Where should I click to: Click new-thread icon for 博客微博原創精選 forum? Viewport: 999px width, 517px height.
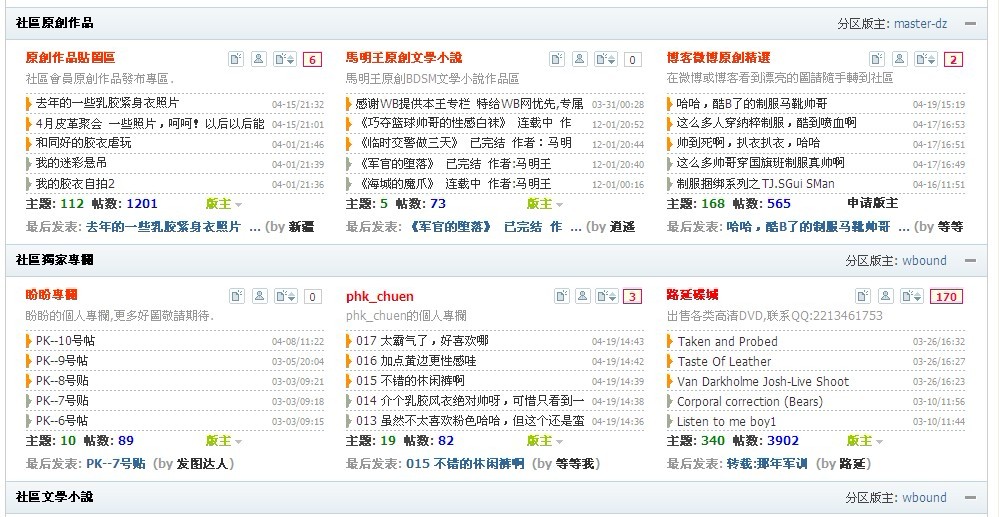[x=877, y=59]
